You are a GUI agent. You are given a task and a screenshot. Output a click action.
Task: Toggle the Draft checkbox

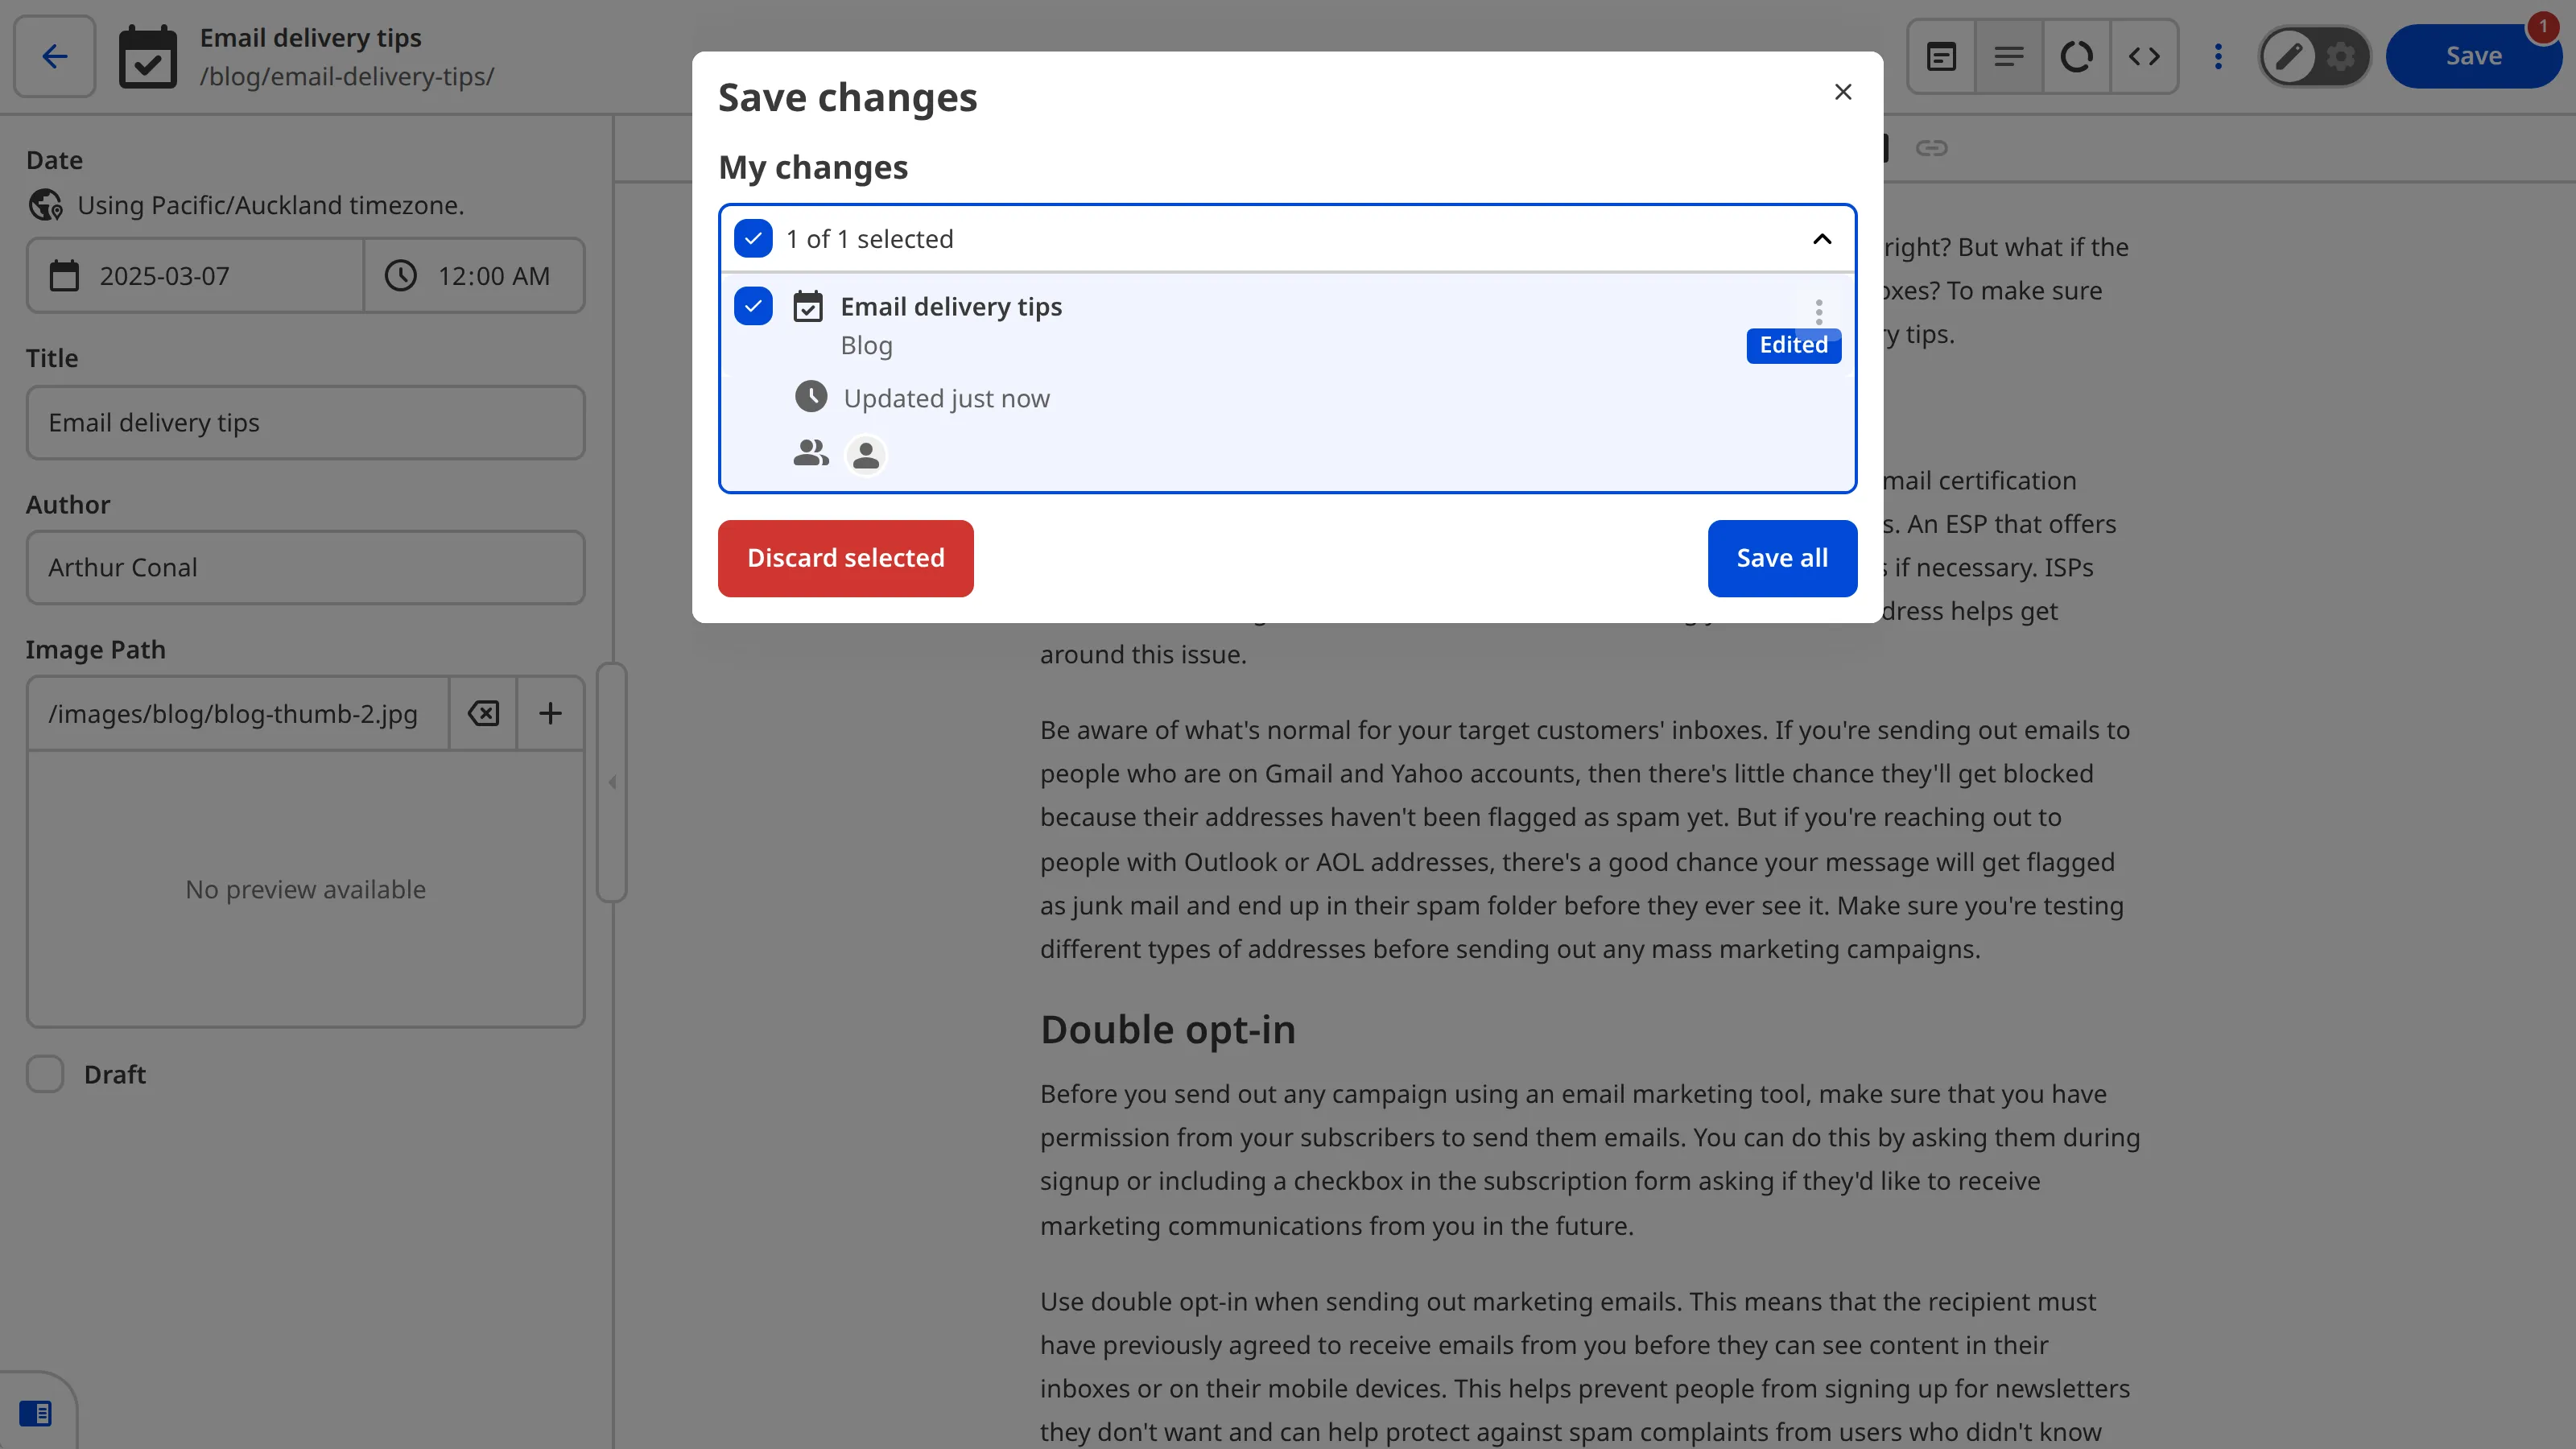point(45,1074)
